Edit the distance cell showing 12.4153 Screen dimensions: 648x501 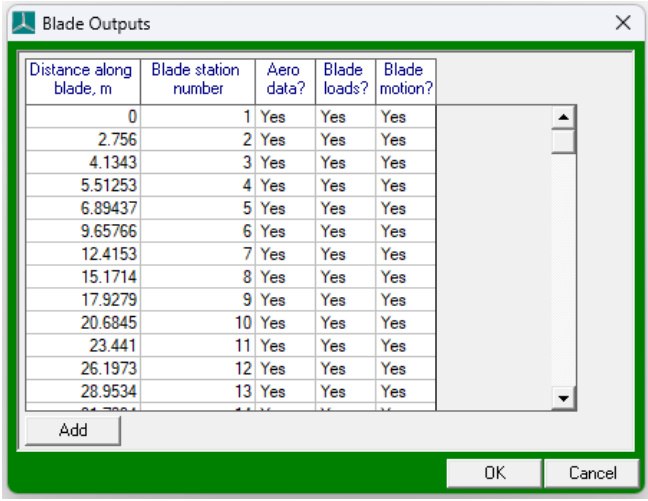coord(83,254)
